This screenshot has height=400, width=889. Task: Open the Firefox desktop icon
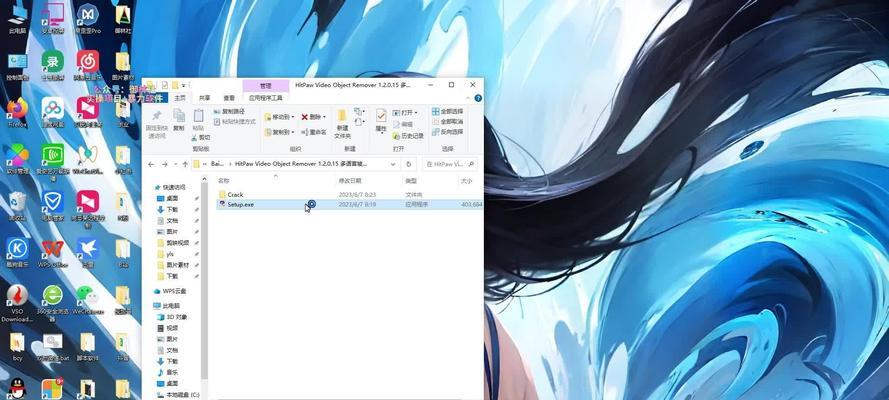pyautogui.click(x=18, y=113)
